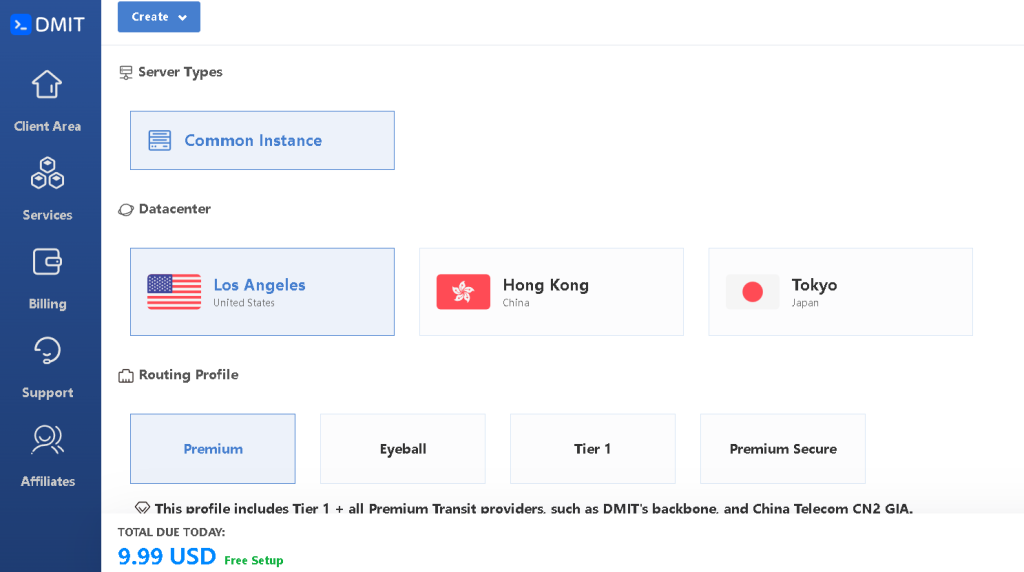Click the Services label in sidebar
Screen dimensions: 1024x572
tap(47, 215)
